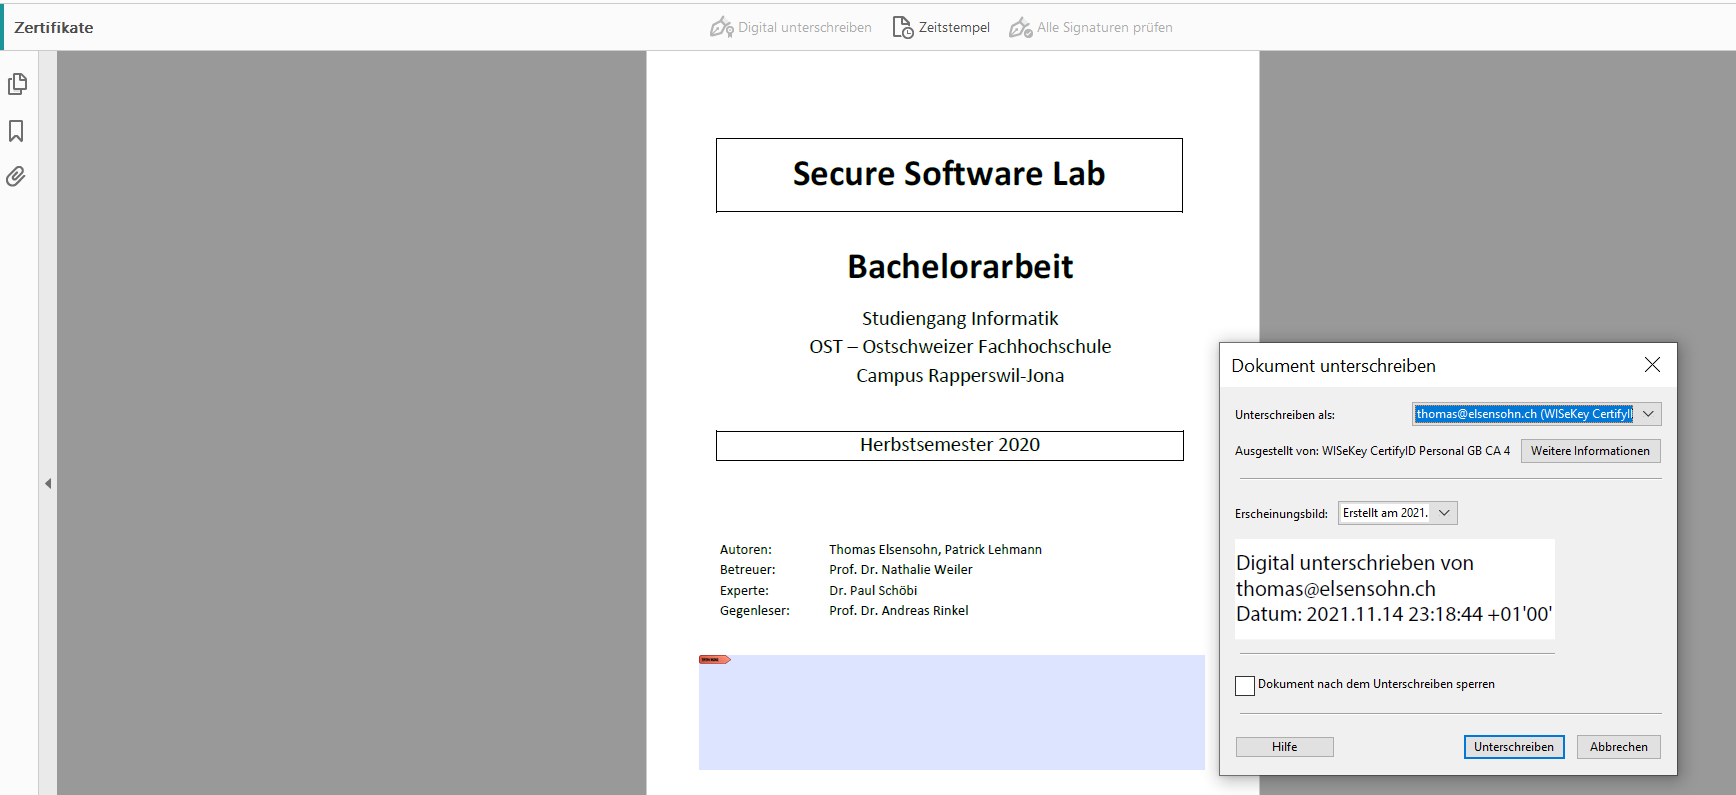Click the red signature tag marker
Screen dimensions: 1736x795
tap(714, 660)
